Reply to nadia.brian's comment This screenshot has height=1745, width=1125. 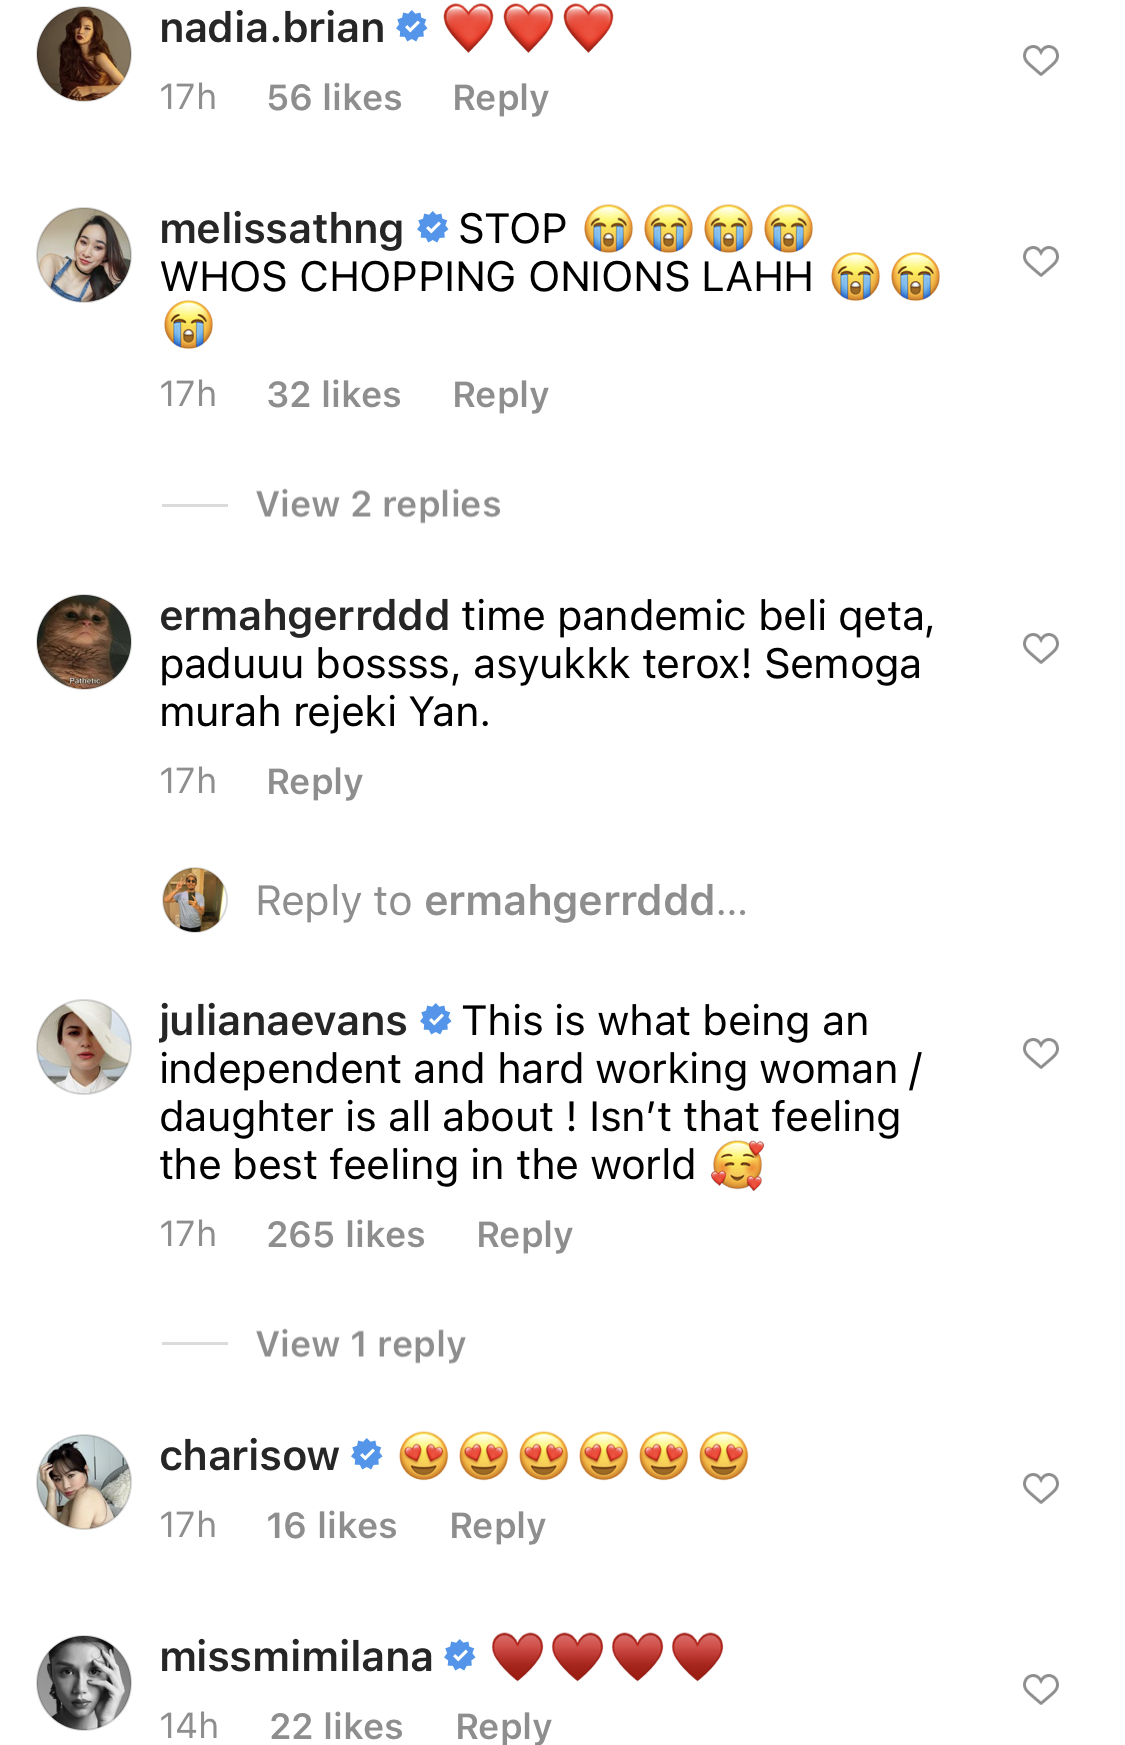500,99
